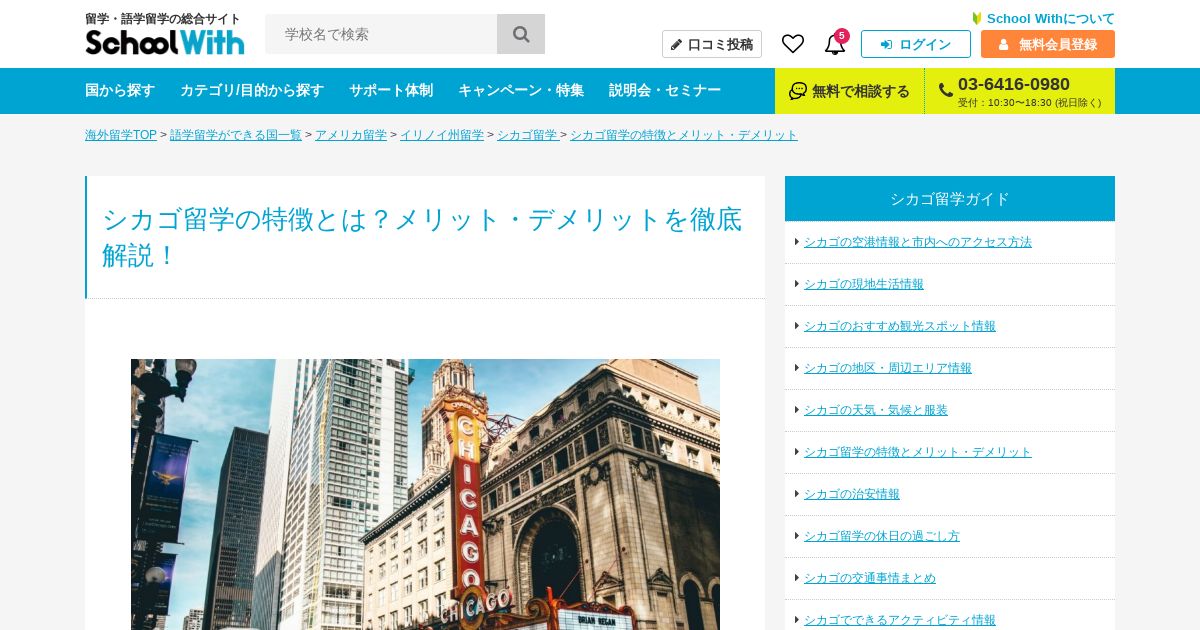This screenshot has width=1200, height=630.
Task: Open シカゴの治安情報 link
Action: click(852, 494)
